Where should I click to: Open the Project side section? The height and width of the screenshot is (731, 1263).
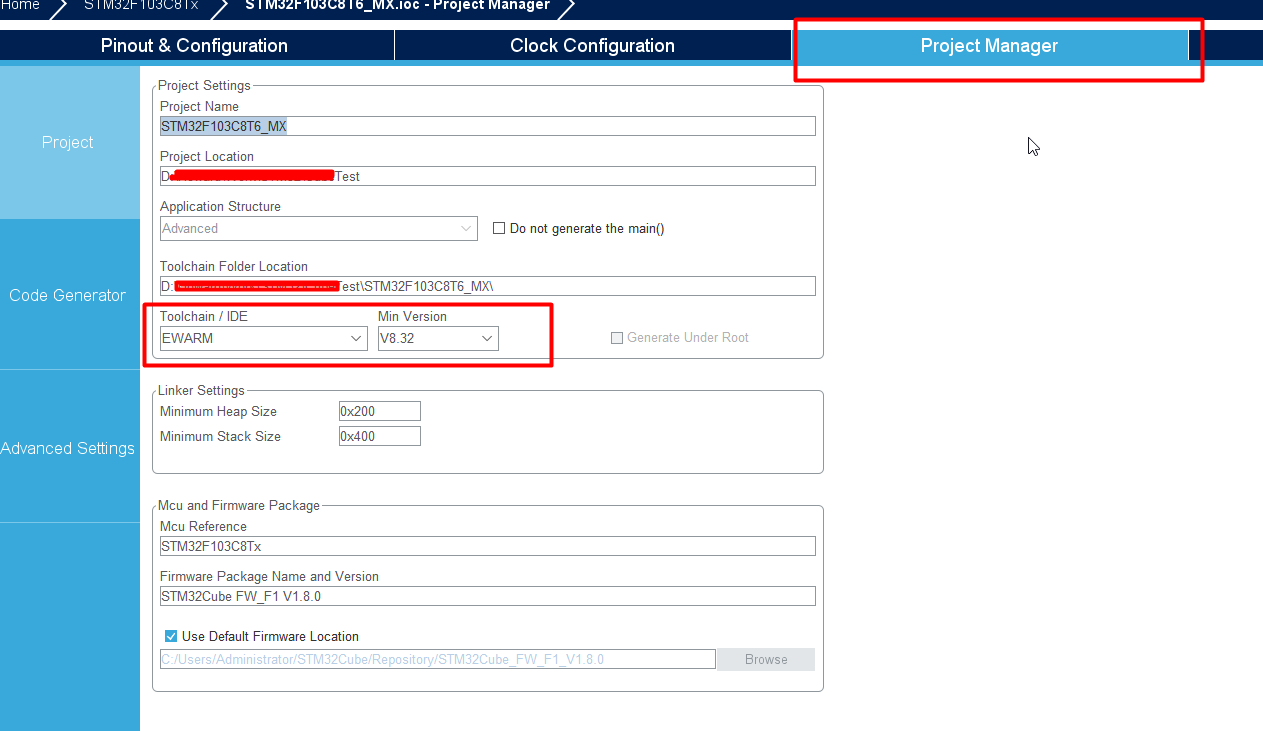(x=68, y=143)
